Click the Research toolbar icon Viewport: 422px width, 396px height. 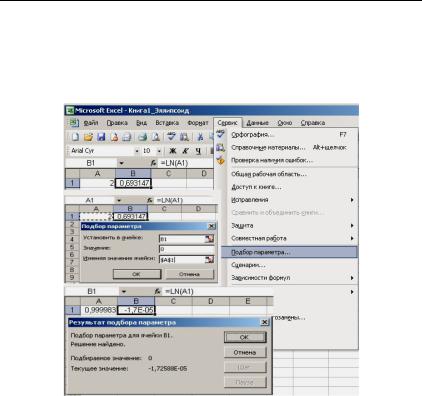[x=184, y=137]
